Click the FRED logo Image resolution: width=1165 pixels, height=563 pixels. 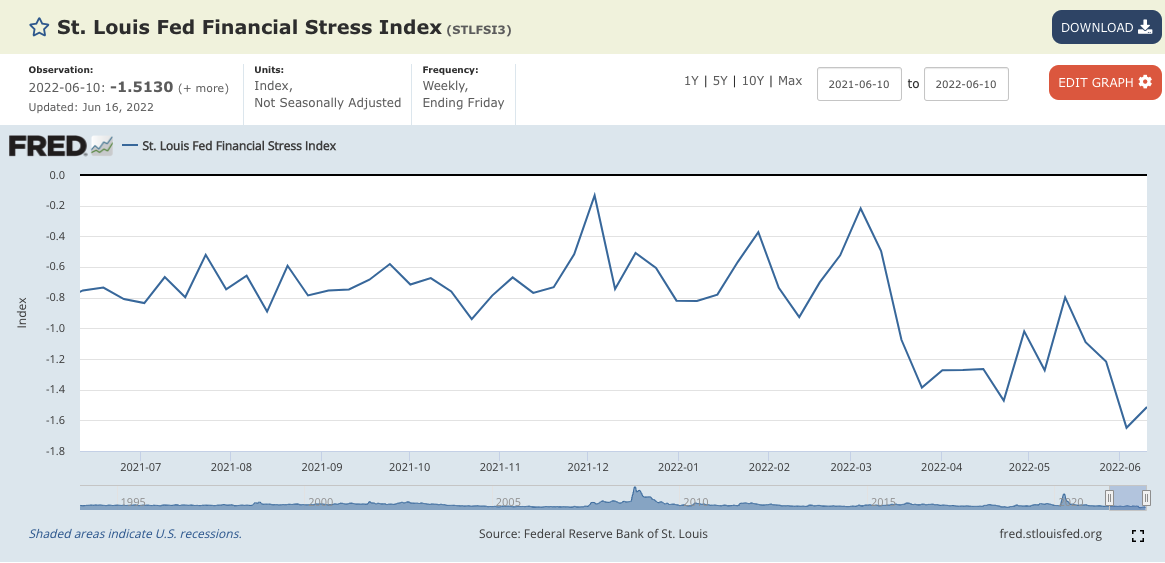tap(60, 146)
